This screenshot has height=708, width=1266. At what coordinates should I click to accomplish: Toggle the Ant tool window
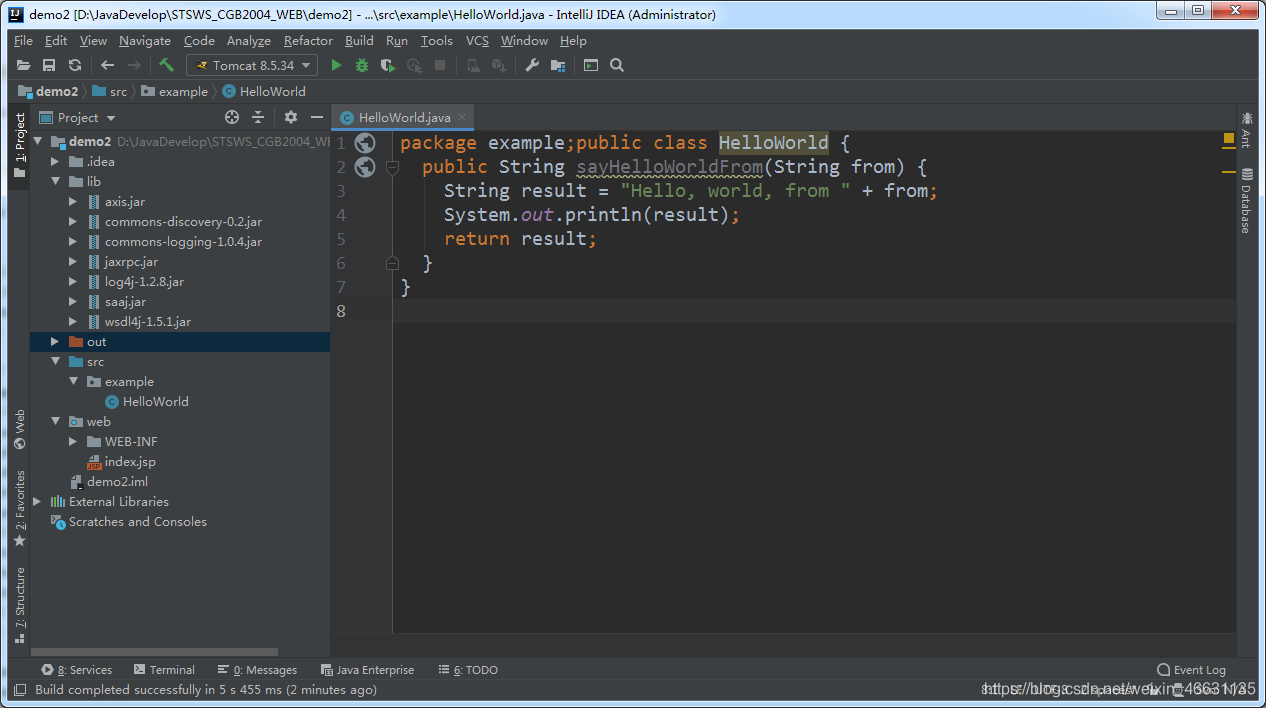[1246, 131]
